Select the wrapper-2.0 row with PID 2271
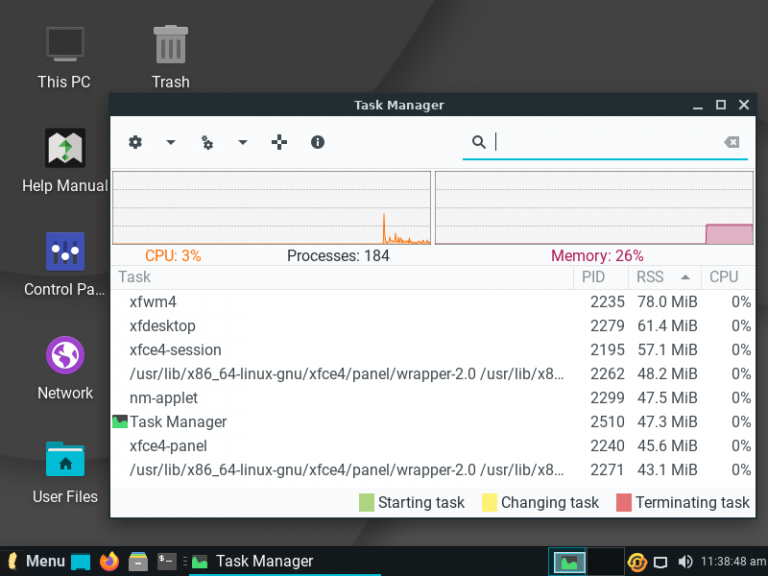768x576 pixels. tap(432, 470)
